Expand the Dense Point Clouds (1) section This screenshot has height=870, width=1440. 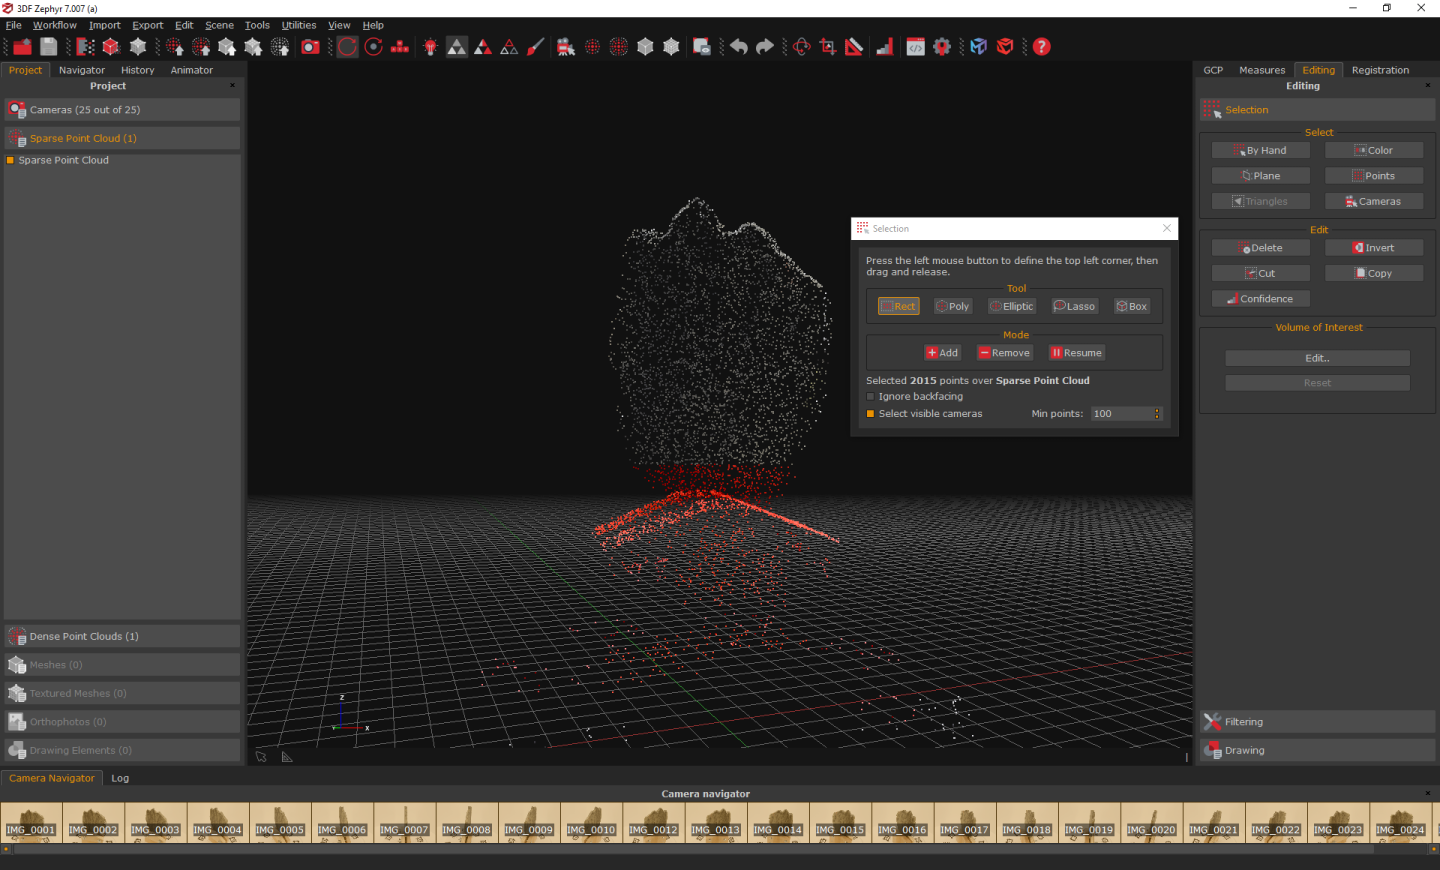[122, 636]
